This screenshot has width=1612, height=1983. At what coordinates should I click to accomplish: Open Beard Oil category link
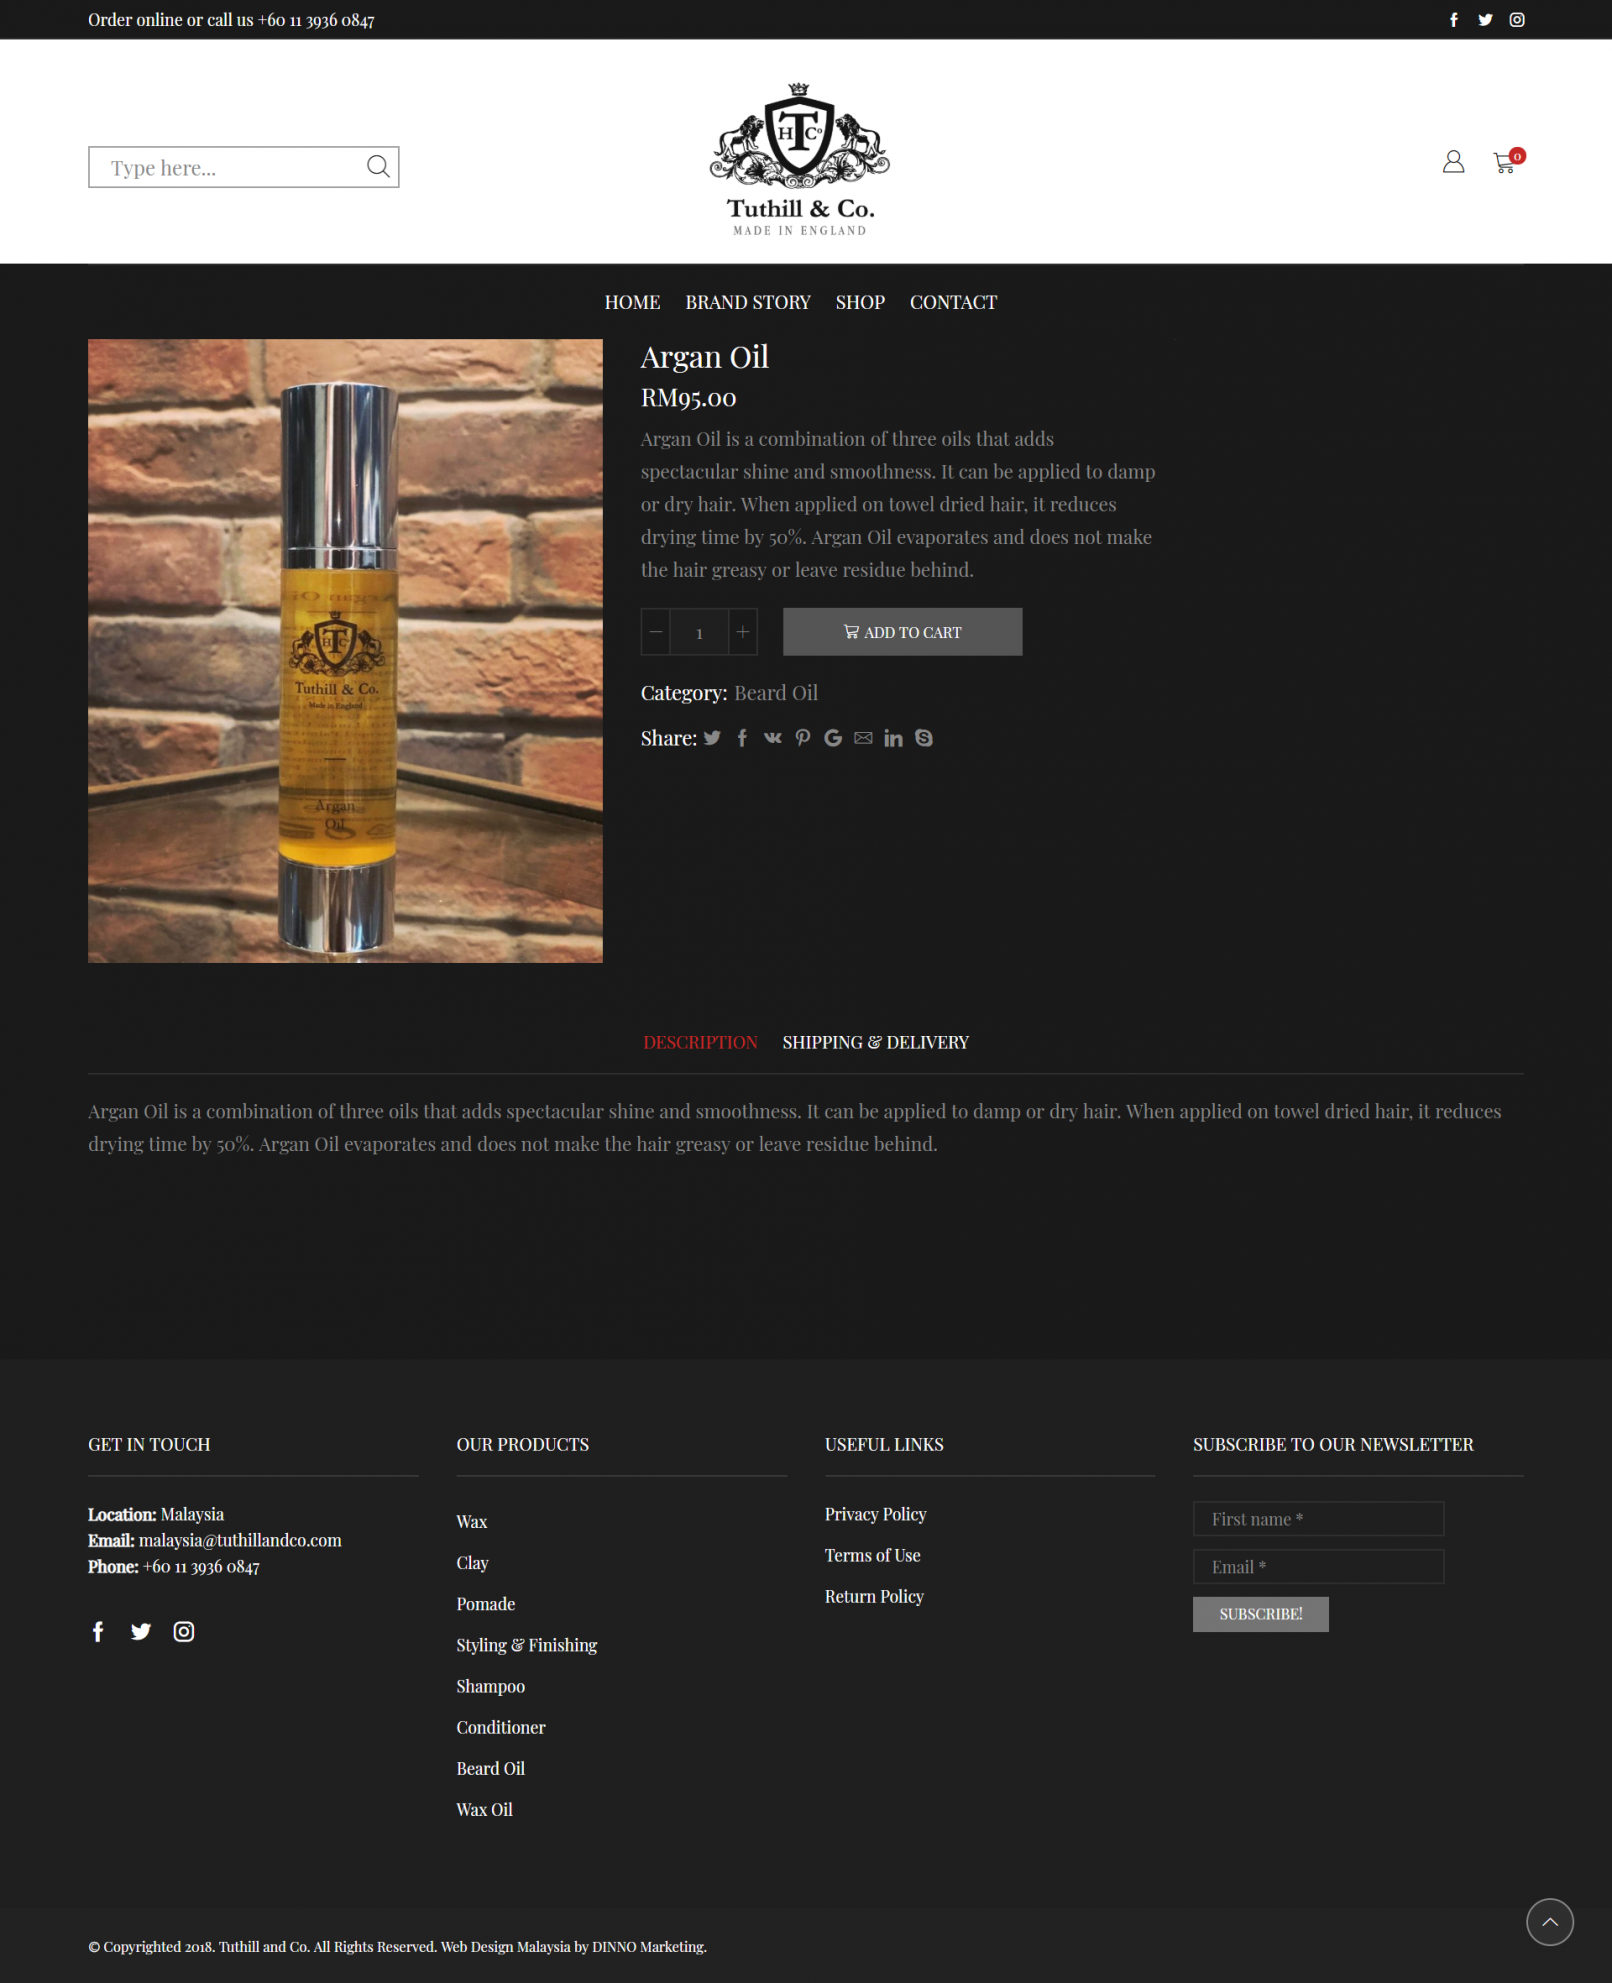[776, 693]
